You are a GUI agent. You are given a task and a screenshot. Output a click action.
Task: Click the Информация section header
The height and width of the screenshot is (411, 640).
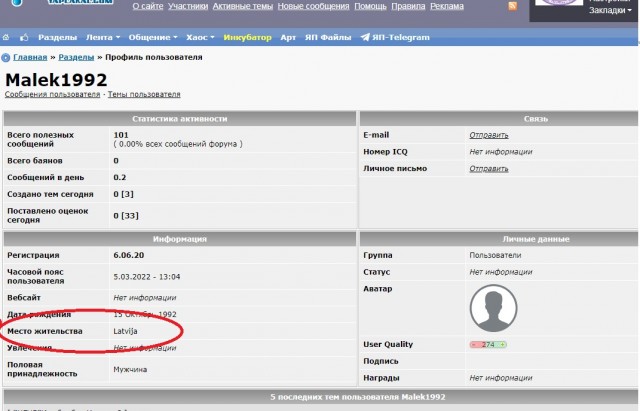click(180, 239)
